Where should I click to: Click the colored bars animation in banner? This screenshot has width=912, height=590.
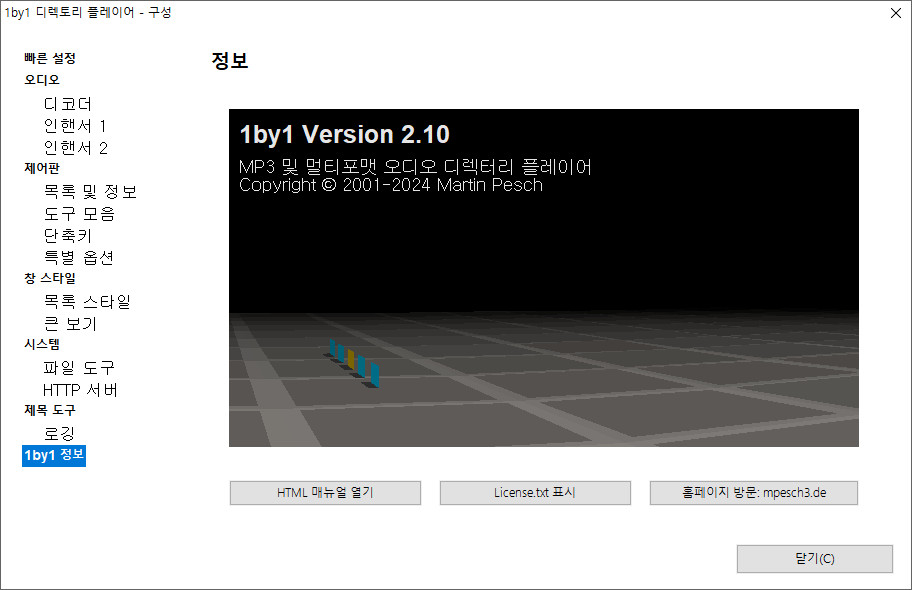[x=354, y=364]
